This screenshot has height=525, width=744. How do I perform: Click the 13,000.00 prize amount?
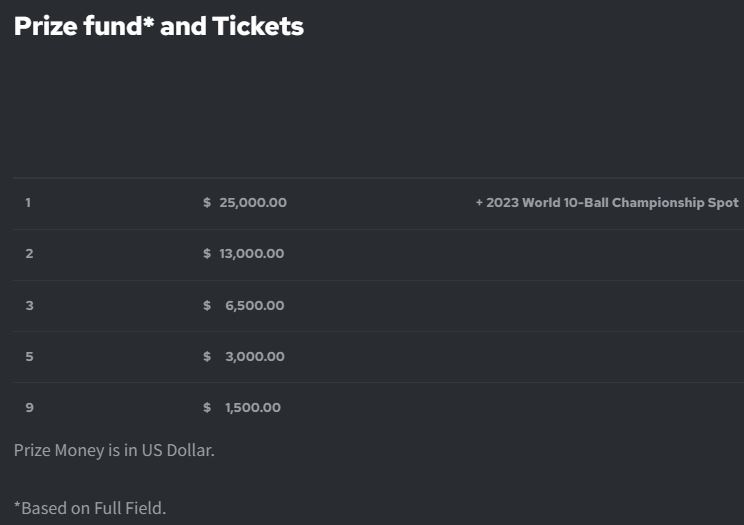click(x=251, y=254)
